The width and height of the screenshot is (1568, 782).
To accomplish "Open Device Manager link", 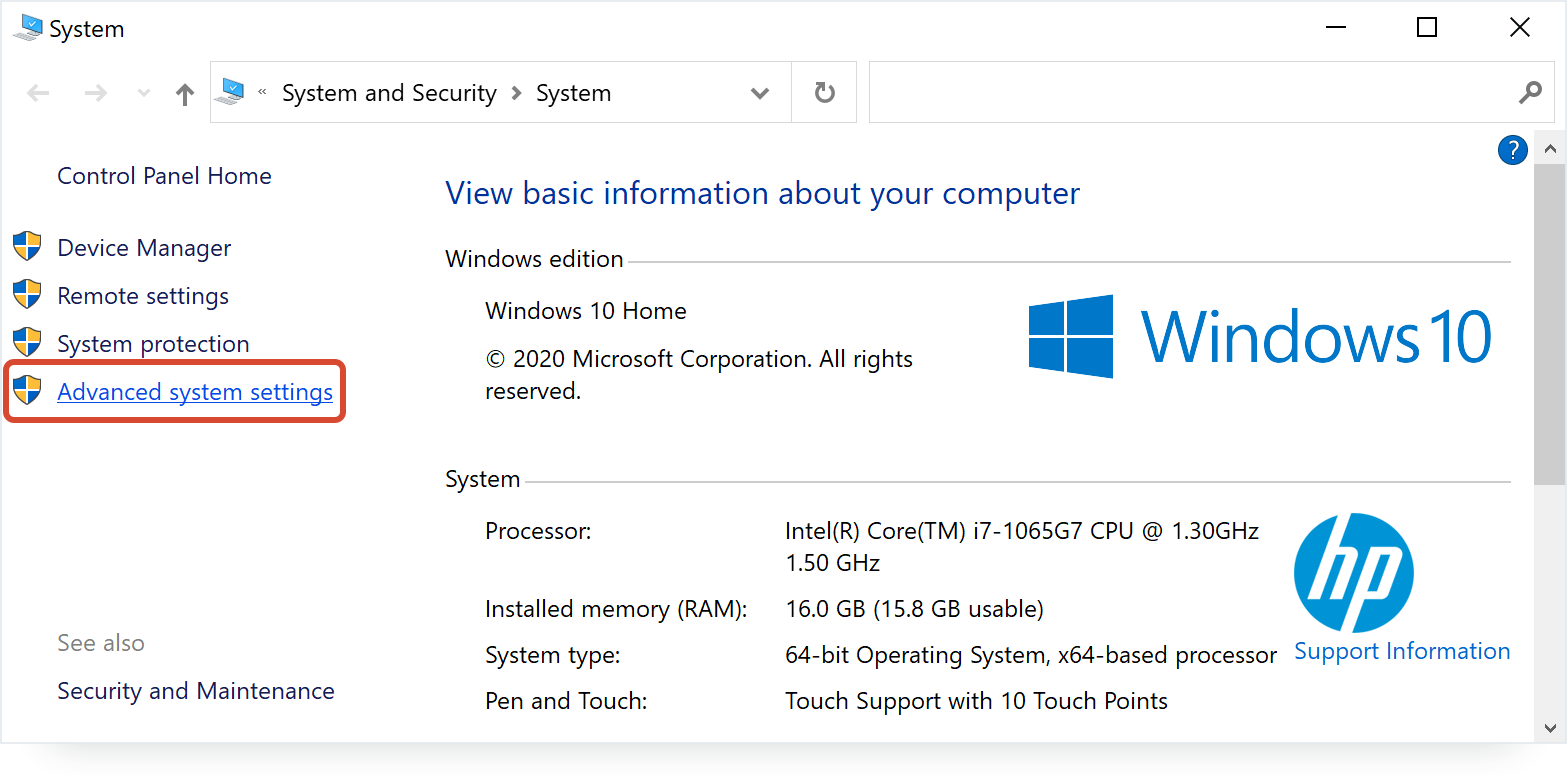I will tap(144, 248).
